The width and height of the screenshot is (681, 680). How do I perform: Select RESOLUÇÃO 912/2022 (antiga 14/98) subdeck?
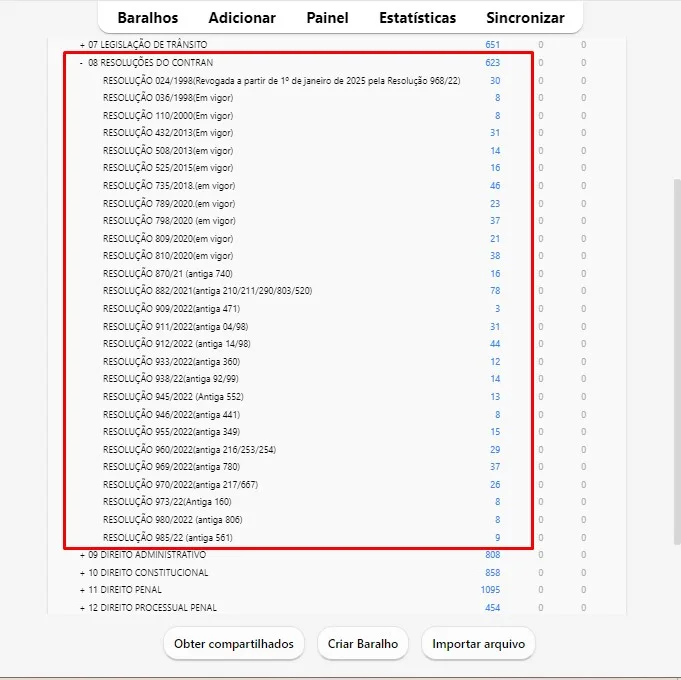click(176, 343)
